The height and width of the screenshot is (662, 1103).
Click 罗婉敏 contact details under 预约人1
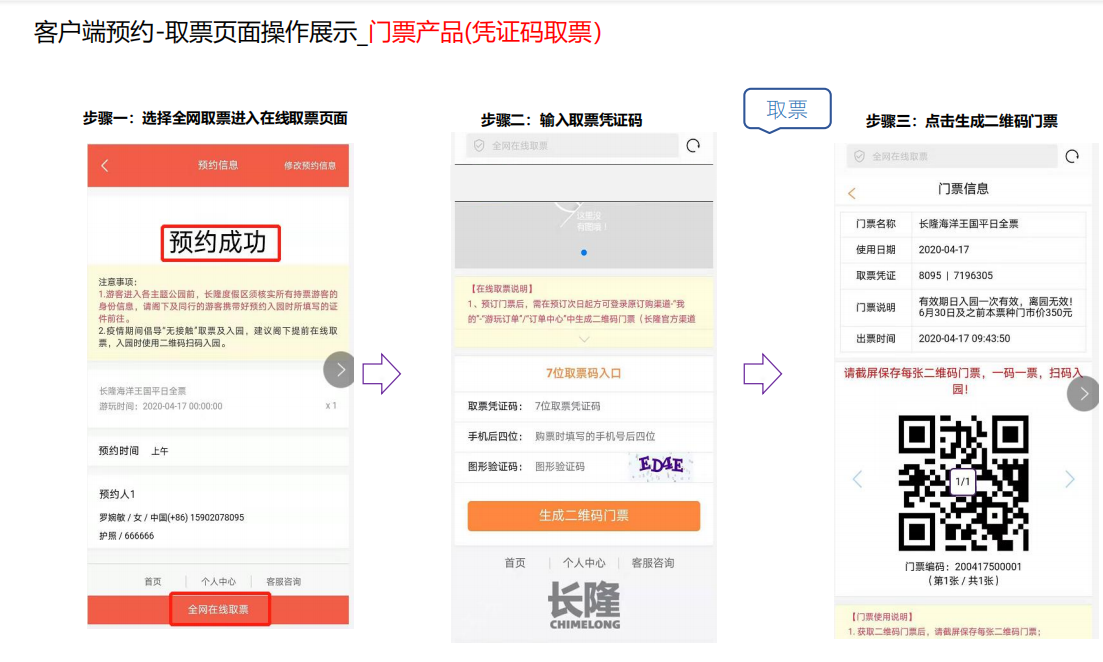coord(172,518)
